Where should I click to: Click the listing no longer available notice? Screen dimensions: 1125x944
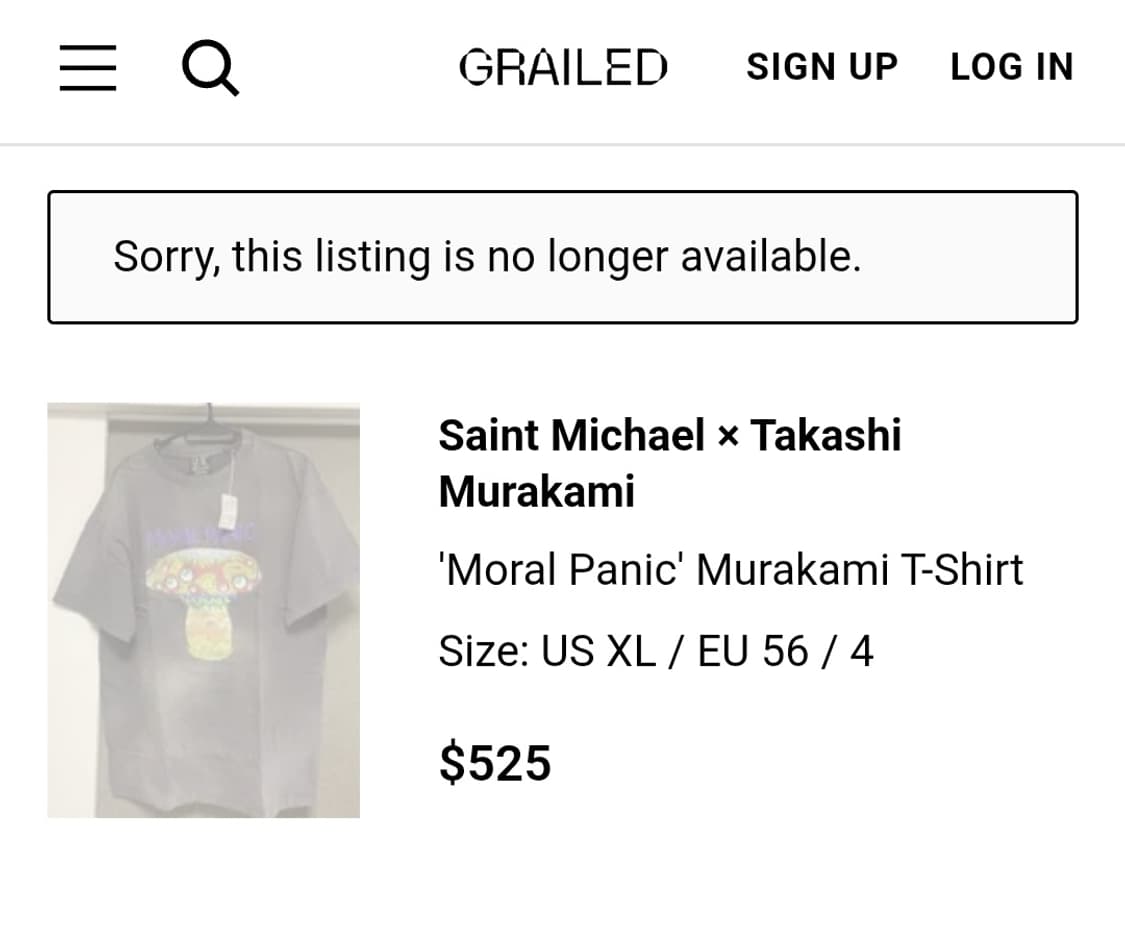[x=562, y=257]
